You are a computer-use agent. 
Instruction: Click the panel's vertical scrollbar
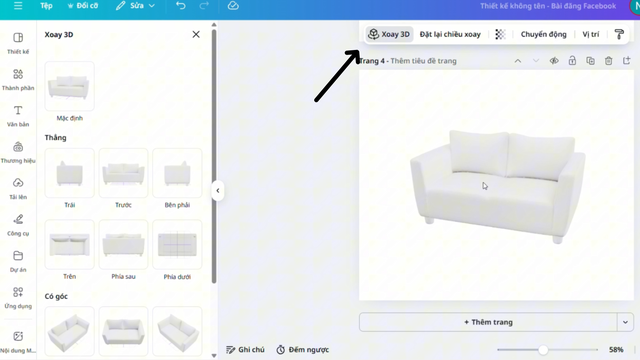(x=214, y=155)
